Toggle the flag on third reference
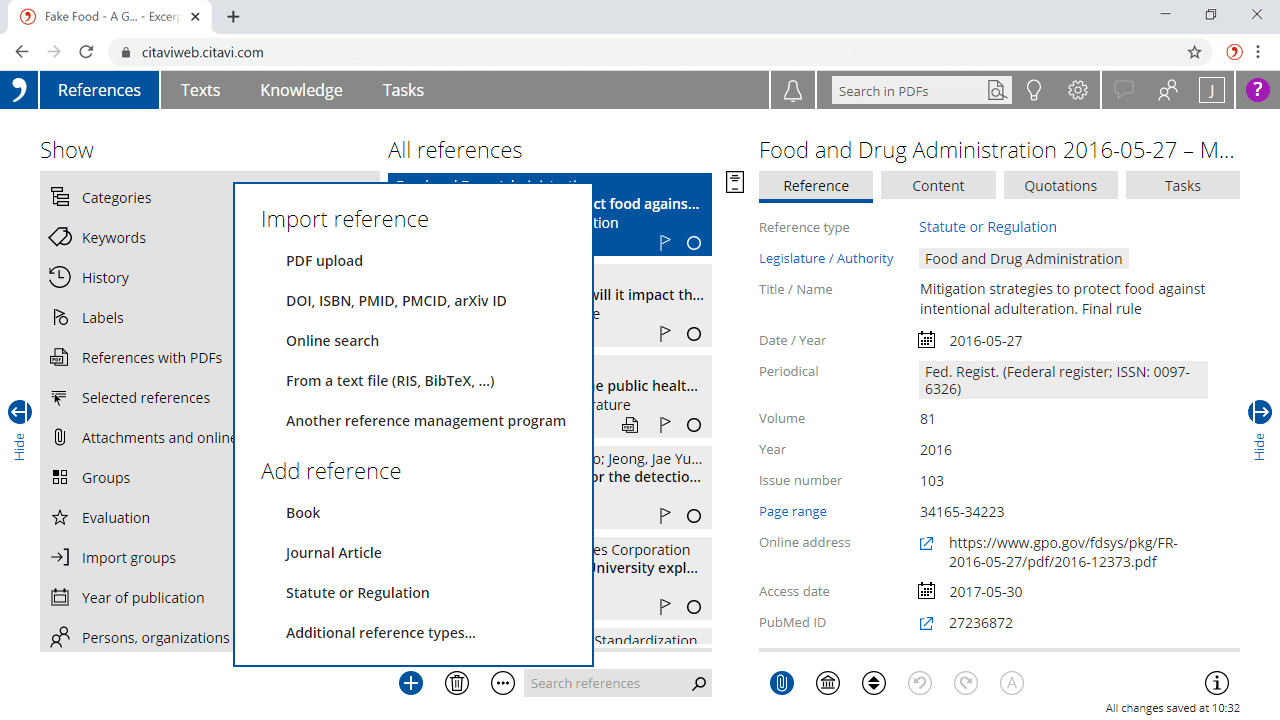 [665, 425]
